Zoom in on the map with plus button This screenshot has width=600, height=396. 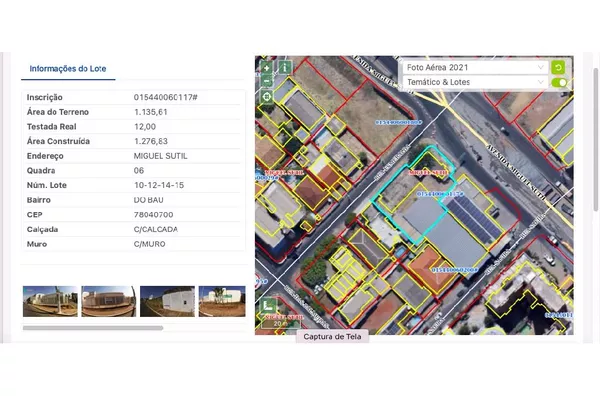pyautogui.click(x=267, y=68)
